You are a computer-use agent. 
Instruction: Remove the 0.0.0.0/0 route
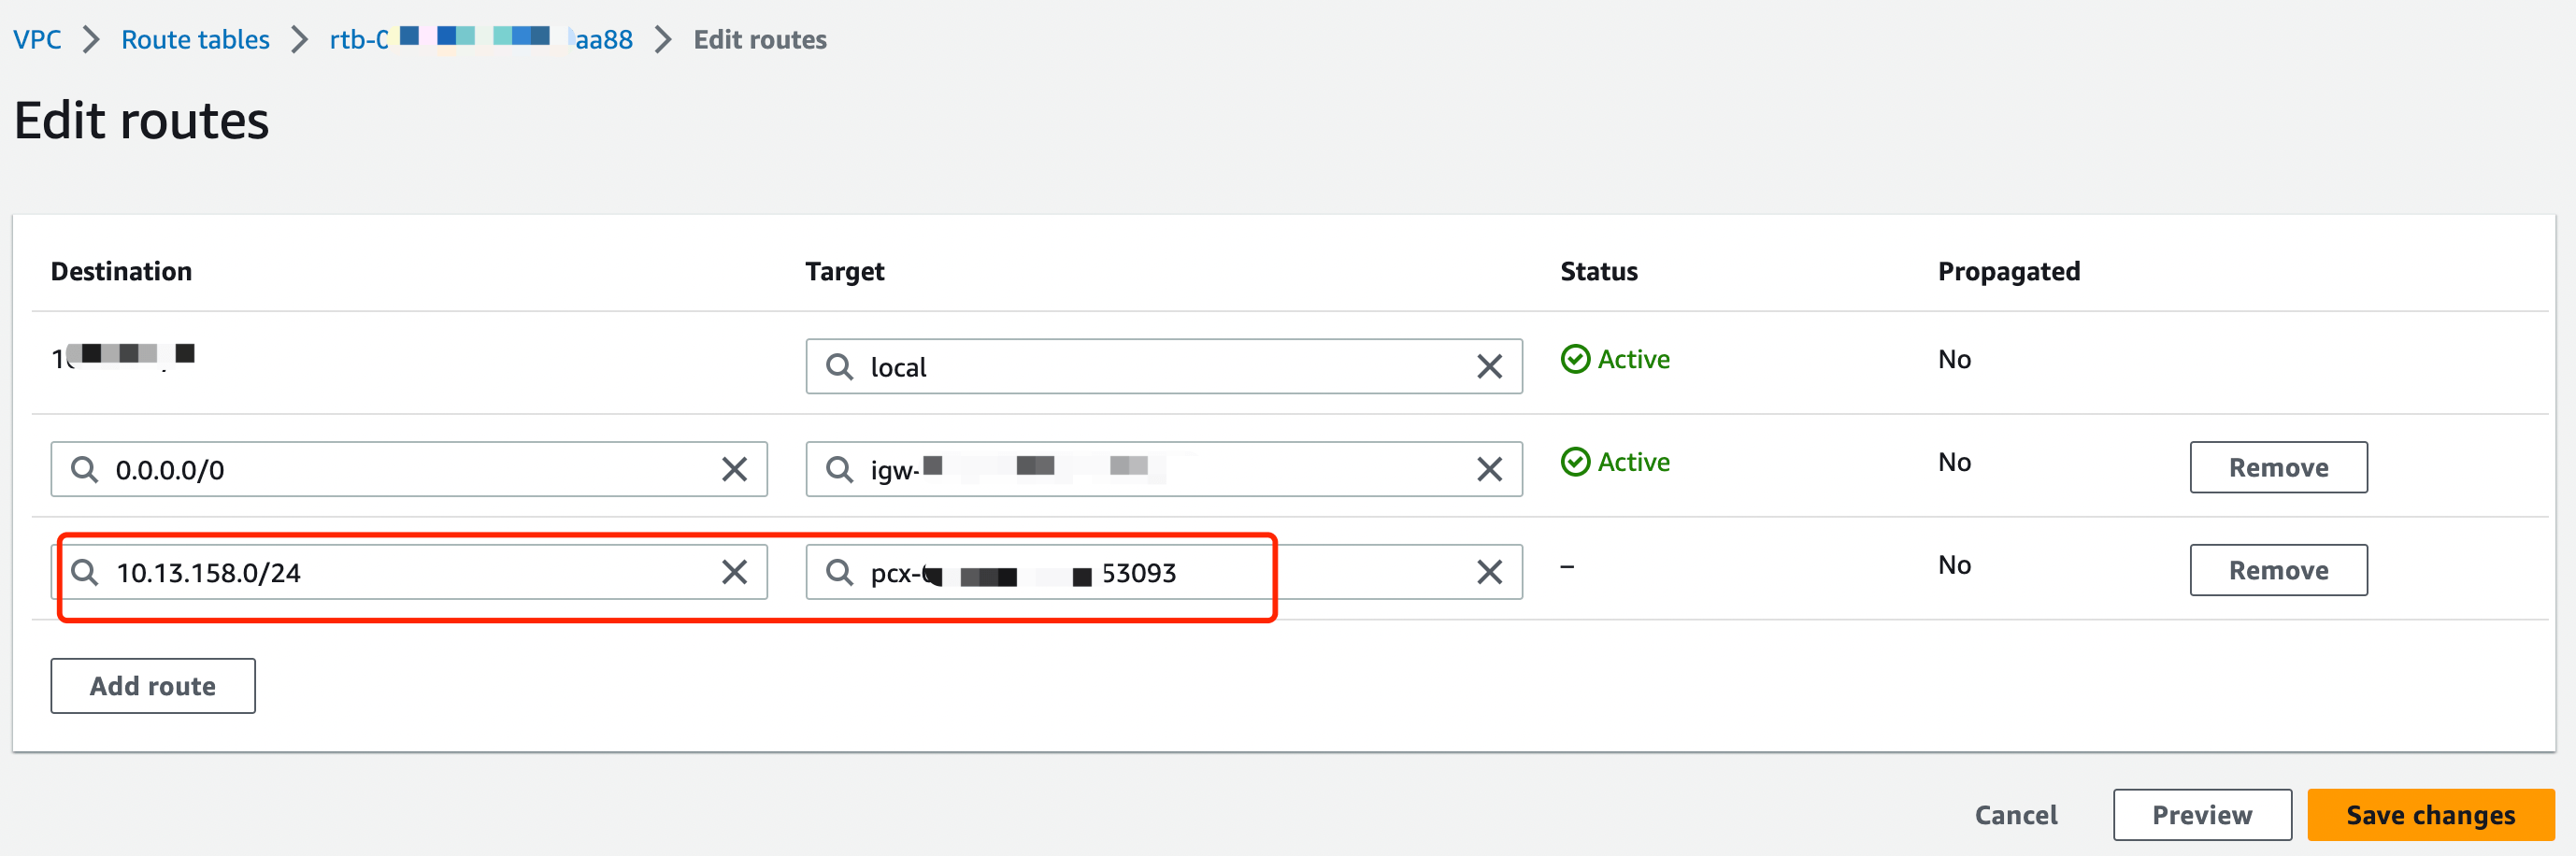coord(2277,467)
